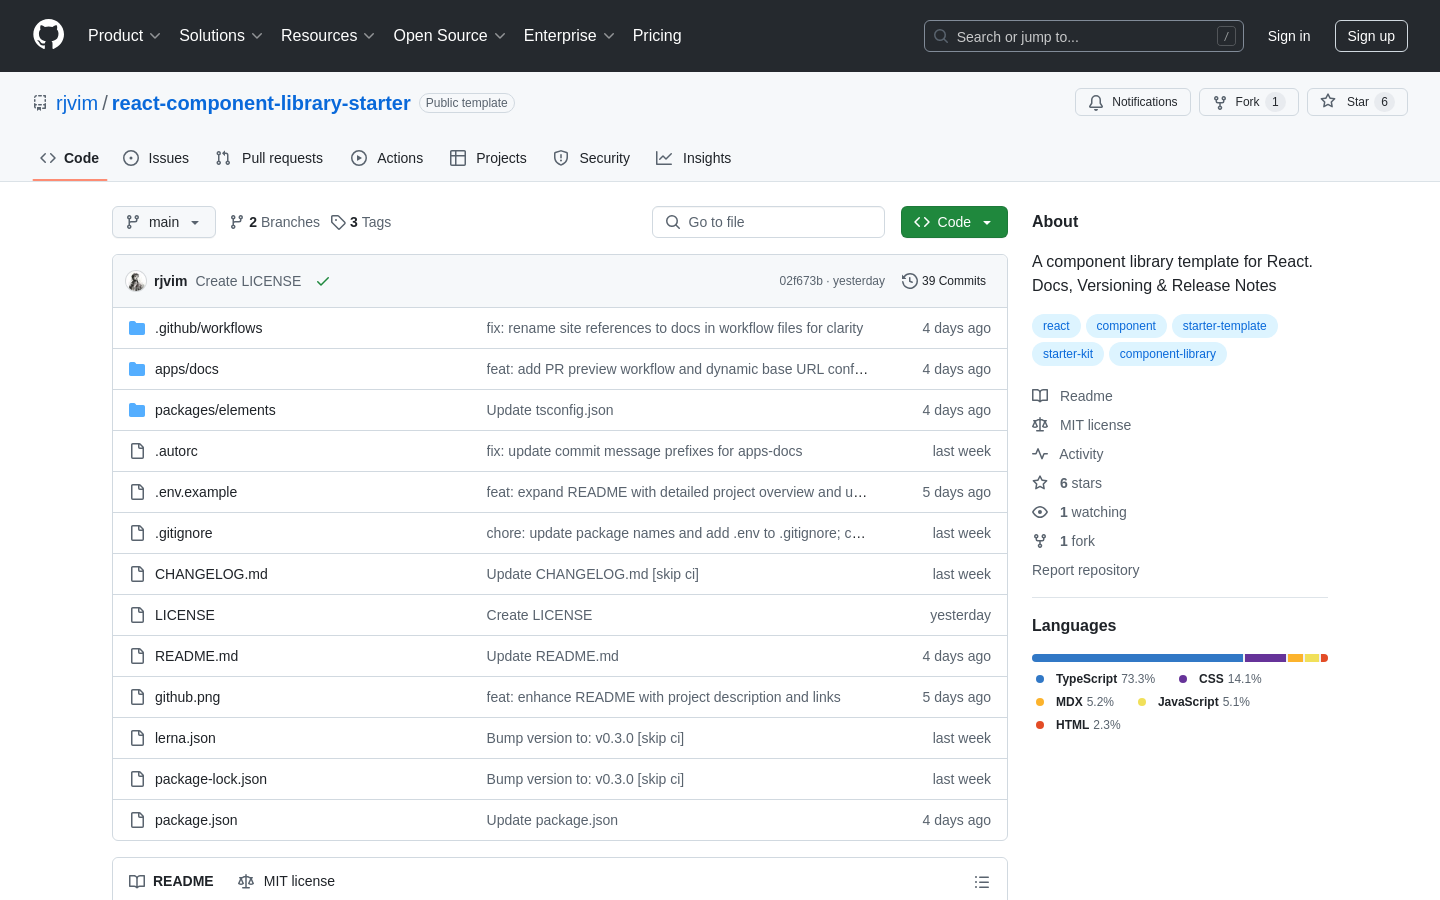Click the Readme book icon in About

pyautogui.click(x=1040, y=396)
